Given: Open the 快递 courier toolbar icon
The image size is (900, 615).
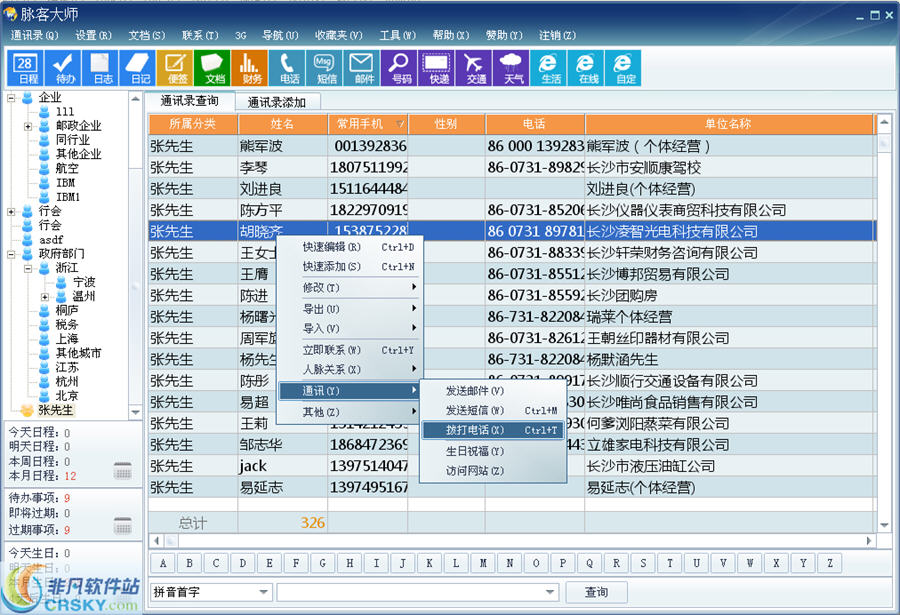Looking at the screenshot, I should point(436,68).
